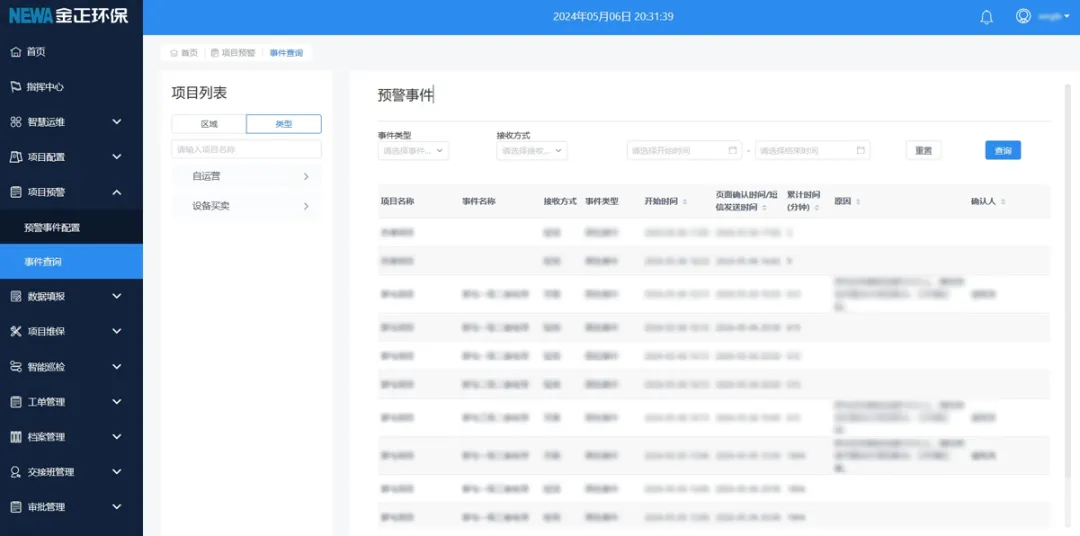Screen dimensions: 1080x536
Task: Click the 智慧运维 grid icon
Action: coord(16,122)
